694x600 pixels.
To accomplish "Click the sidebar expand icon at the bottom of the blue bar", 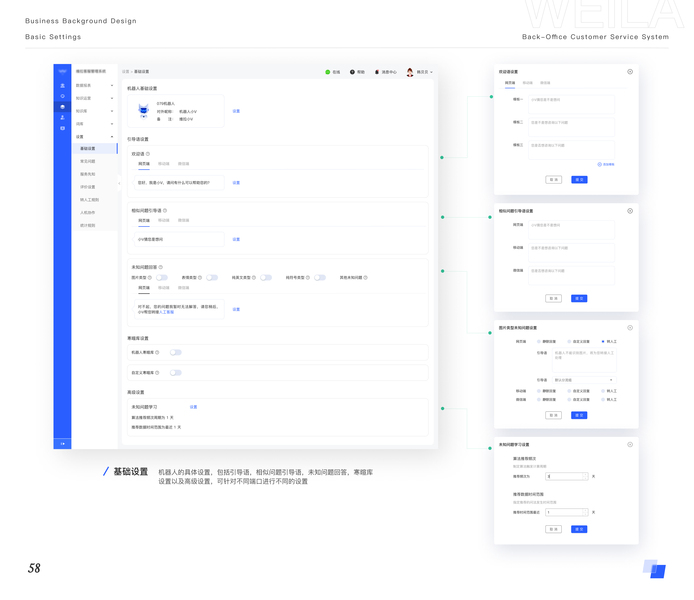I will click(x=62, y=443).
